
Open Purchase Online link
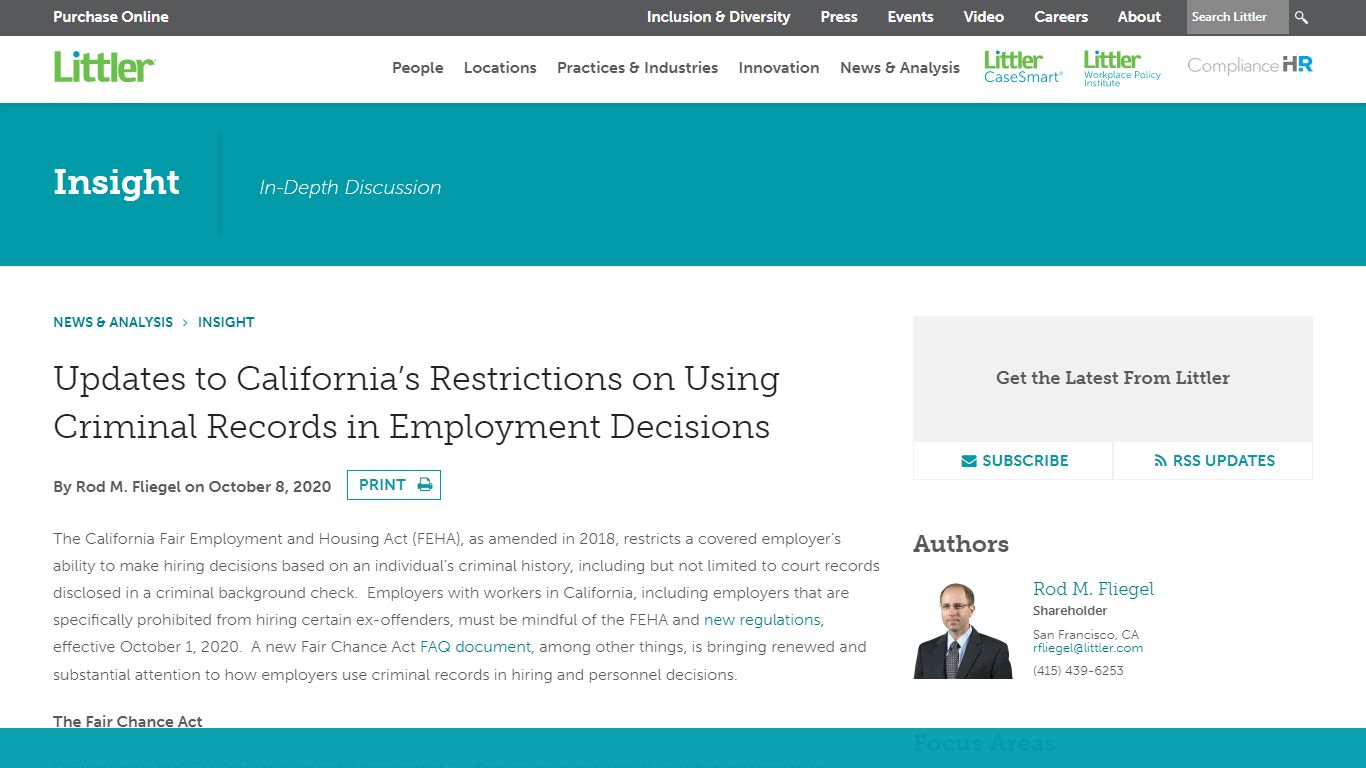(x=111, y=17)
